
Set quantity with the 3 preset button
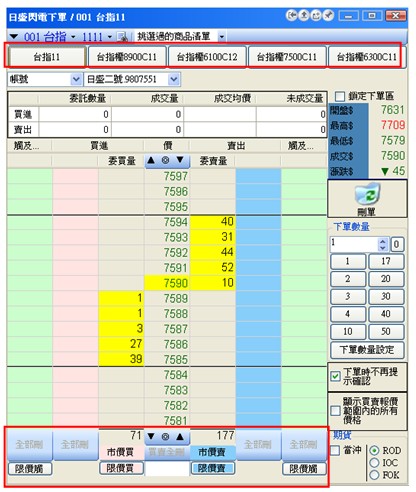(348, 296)
